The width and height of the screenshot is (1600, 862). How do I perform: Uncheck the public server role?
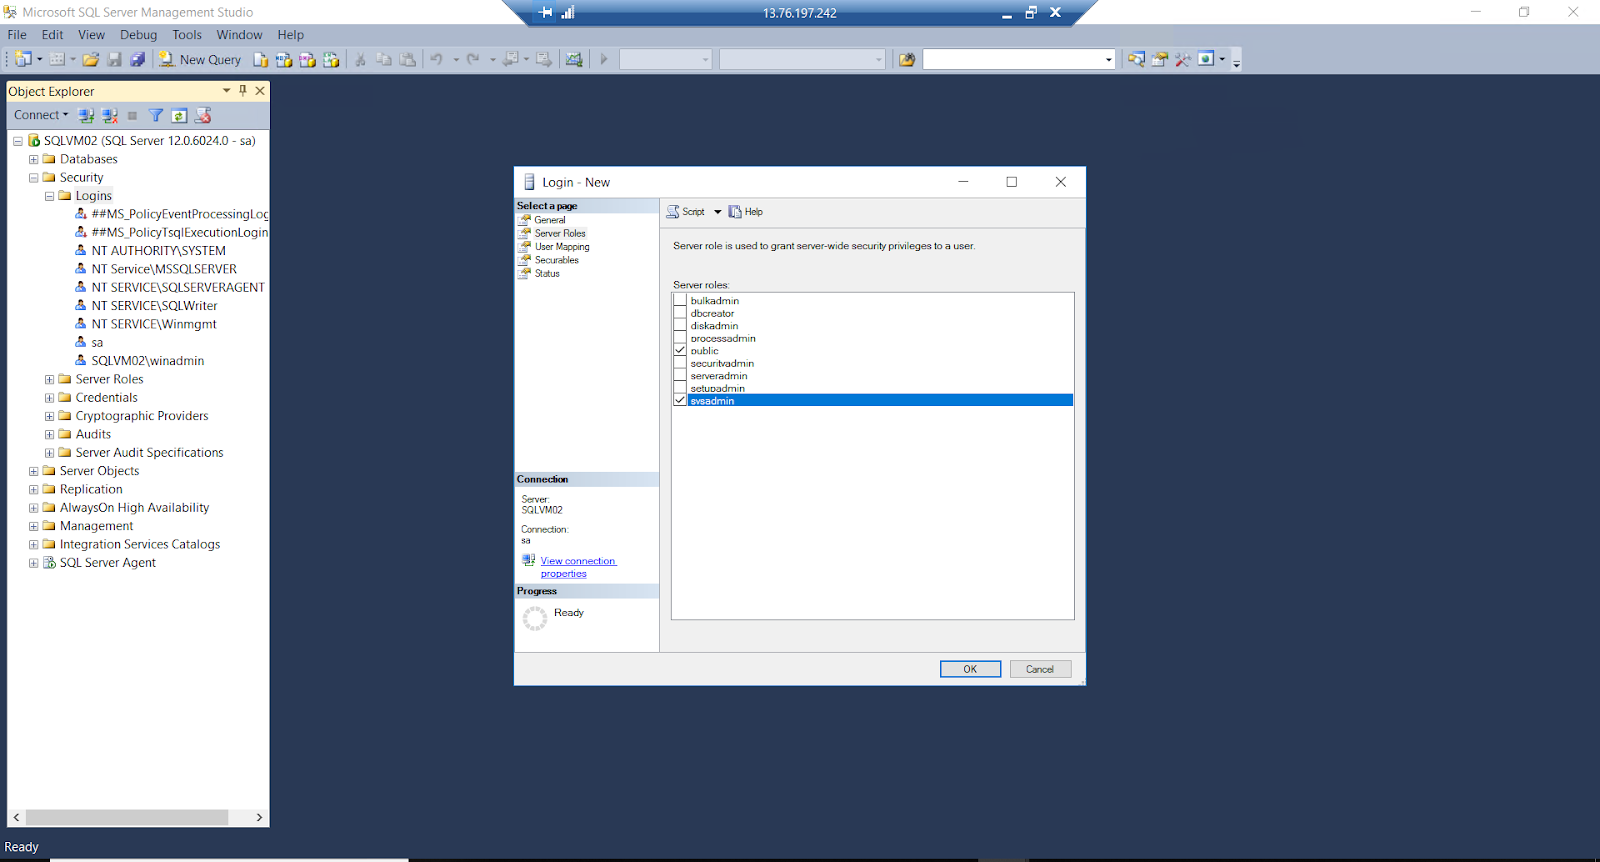click(x=680, y=350)
